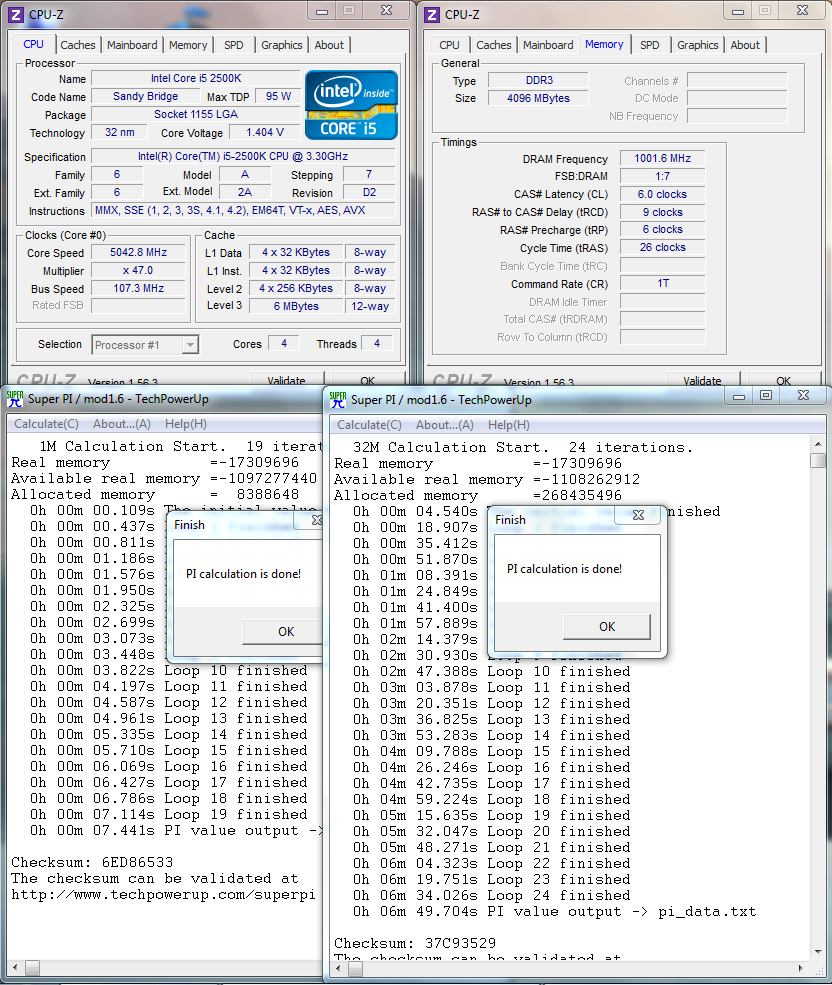
Task: Click the Level 3 cache value 6 MBytes
Action: [x=296, y=307]
